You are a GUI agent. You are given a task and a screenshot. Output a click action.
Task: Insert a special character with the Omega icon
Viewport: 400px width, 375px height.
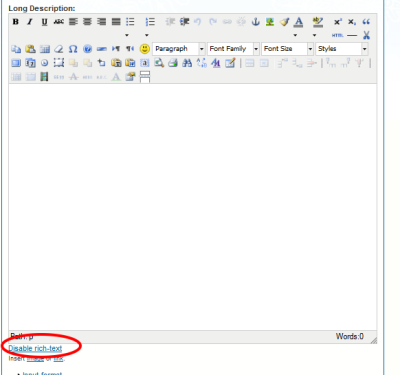tap(73, 49)
